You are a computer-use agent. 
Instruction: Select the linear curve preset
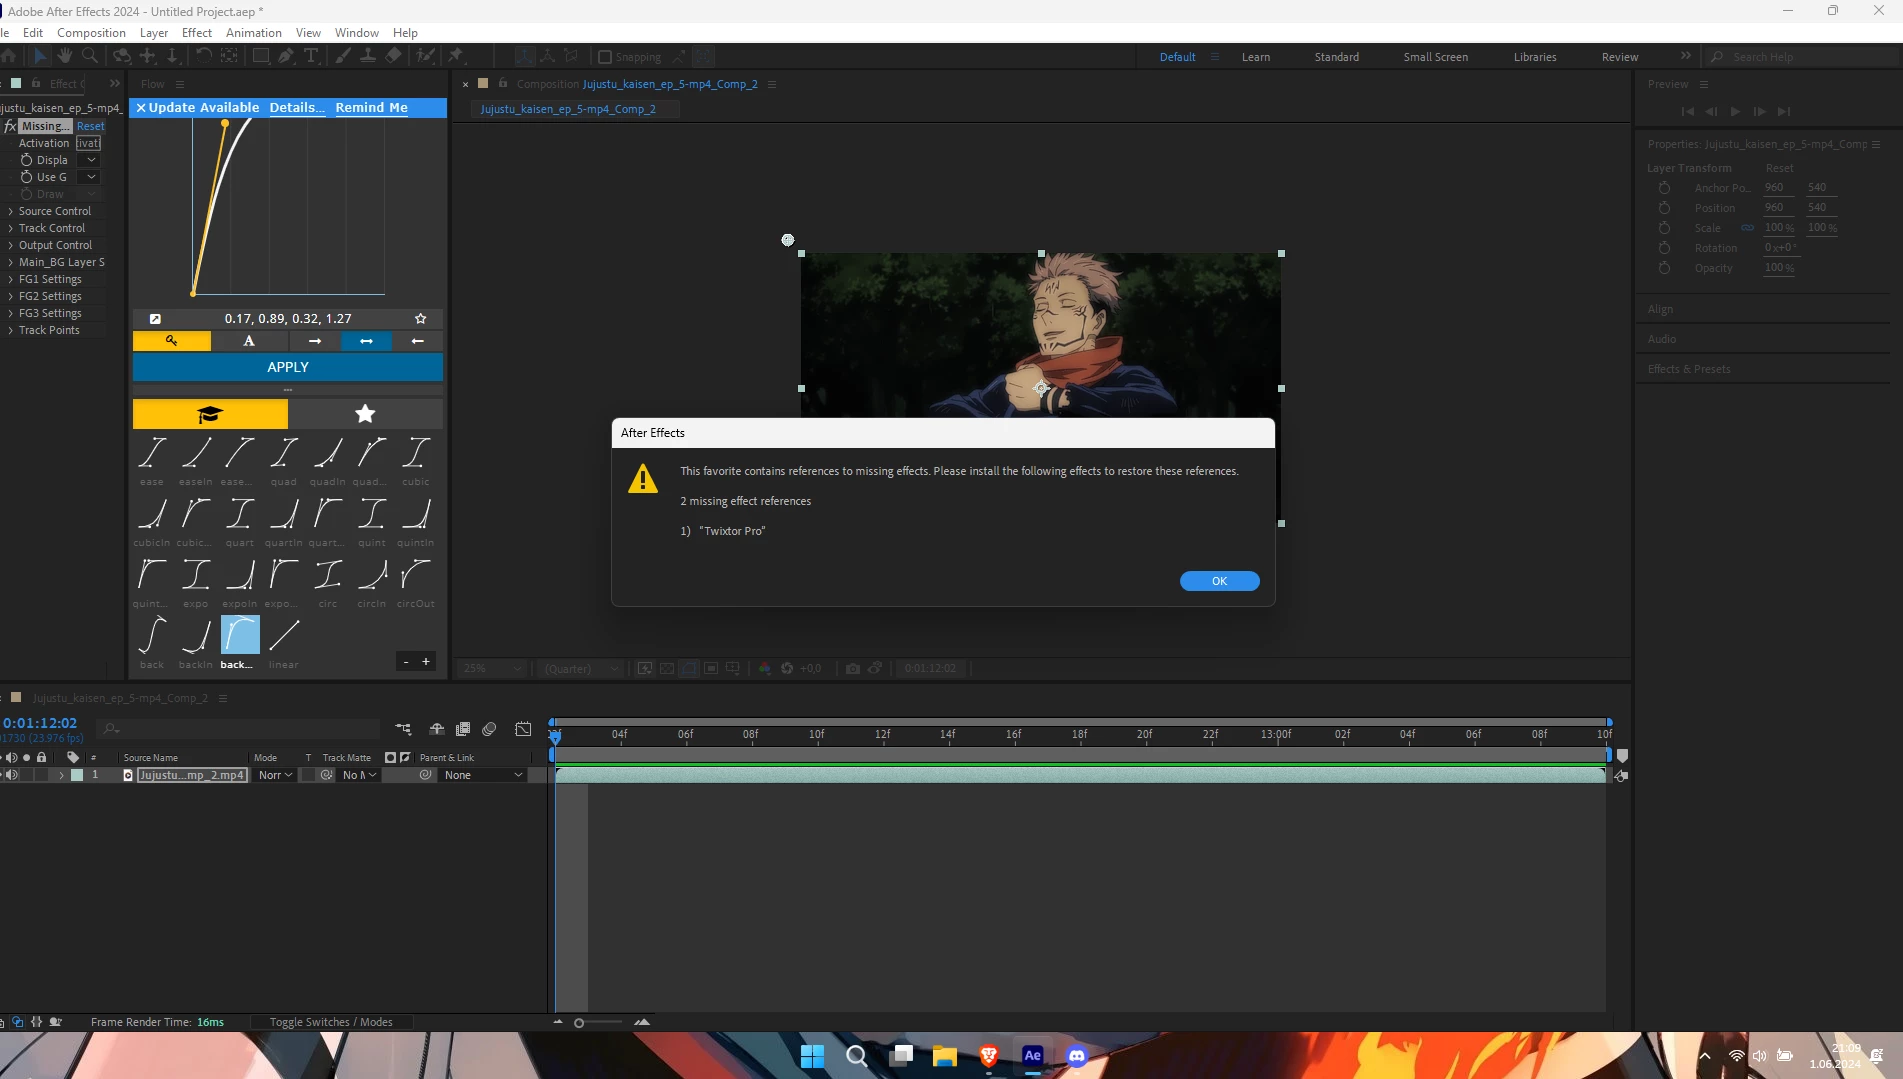point(284,643)
